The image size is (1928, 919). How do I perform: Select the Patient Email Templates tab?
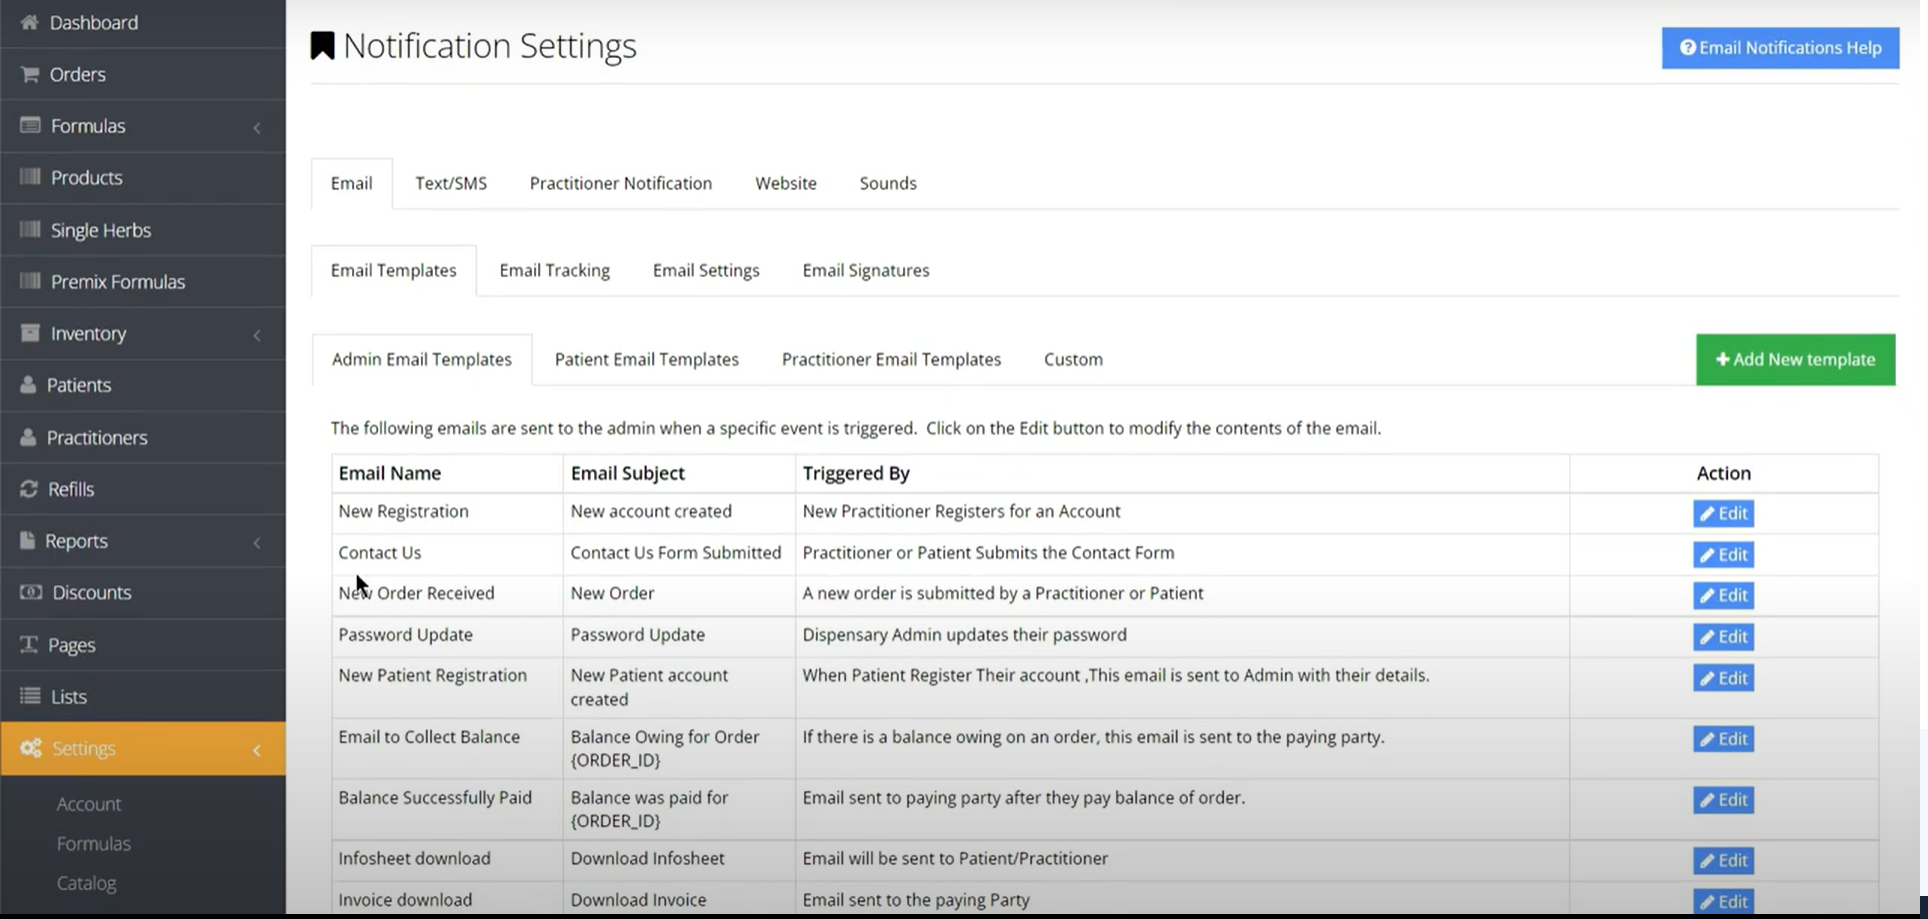point(646,359)
